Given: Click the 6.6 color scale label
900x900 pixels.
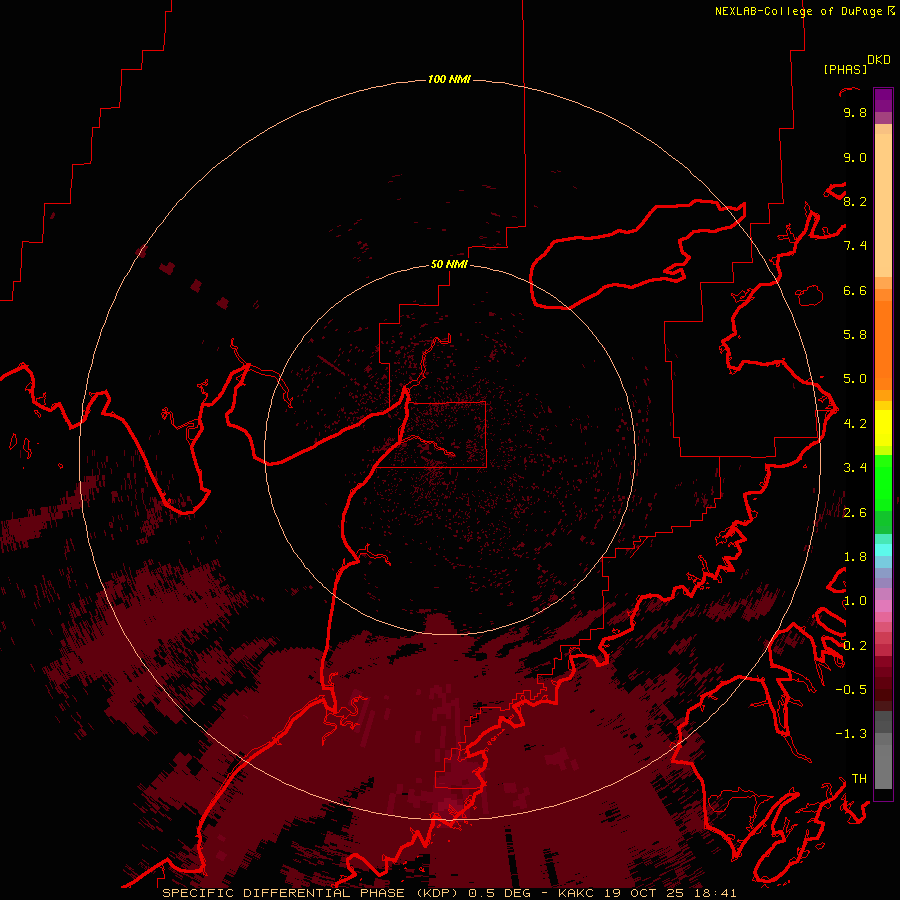Looking at the screenshot, I should [855, 290].
